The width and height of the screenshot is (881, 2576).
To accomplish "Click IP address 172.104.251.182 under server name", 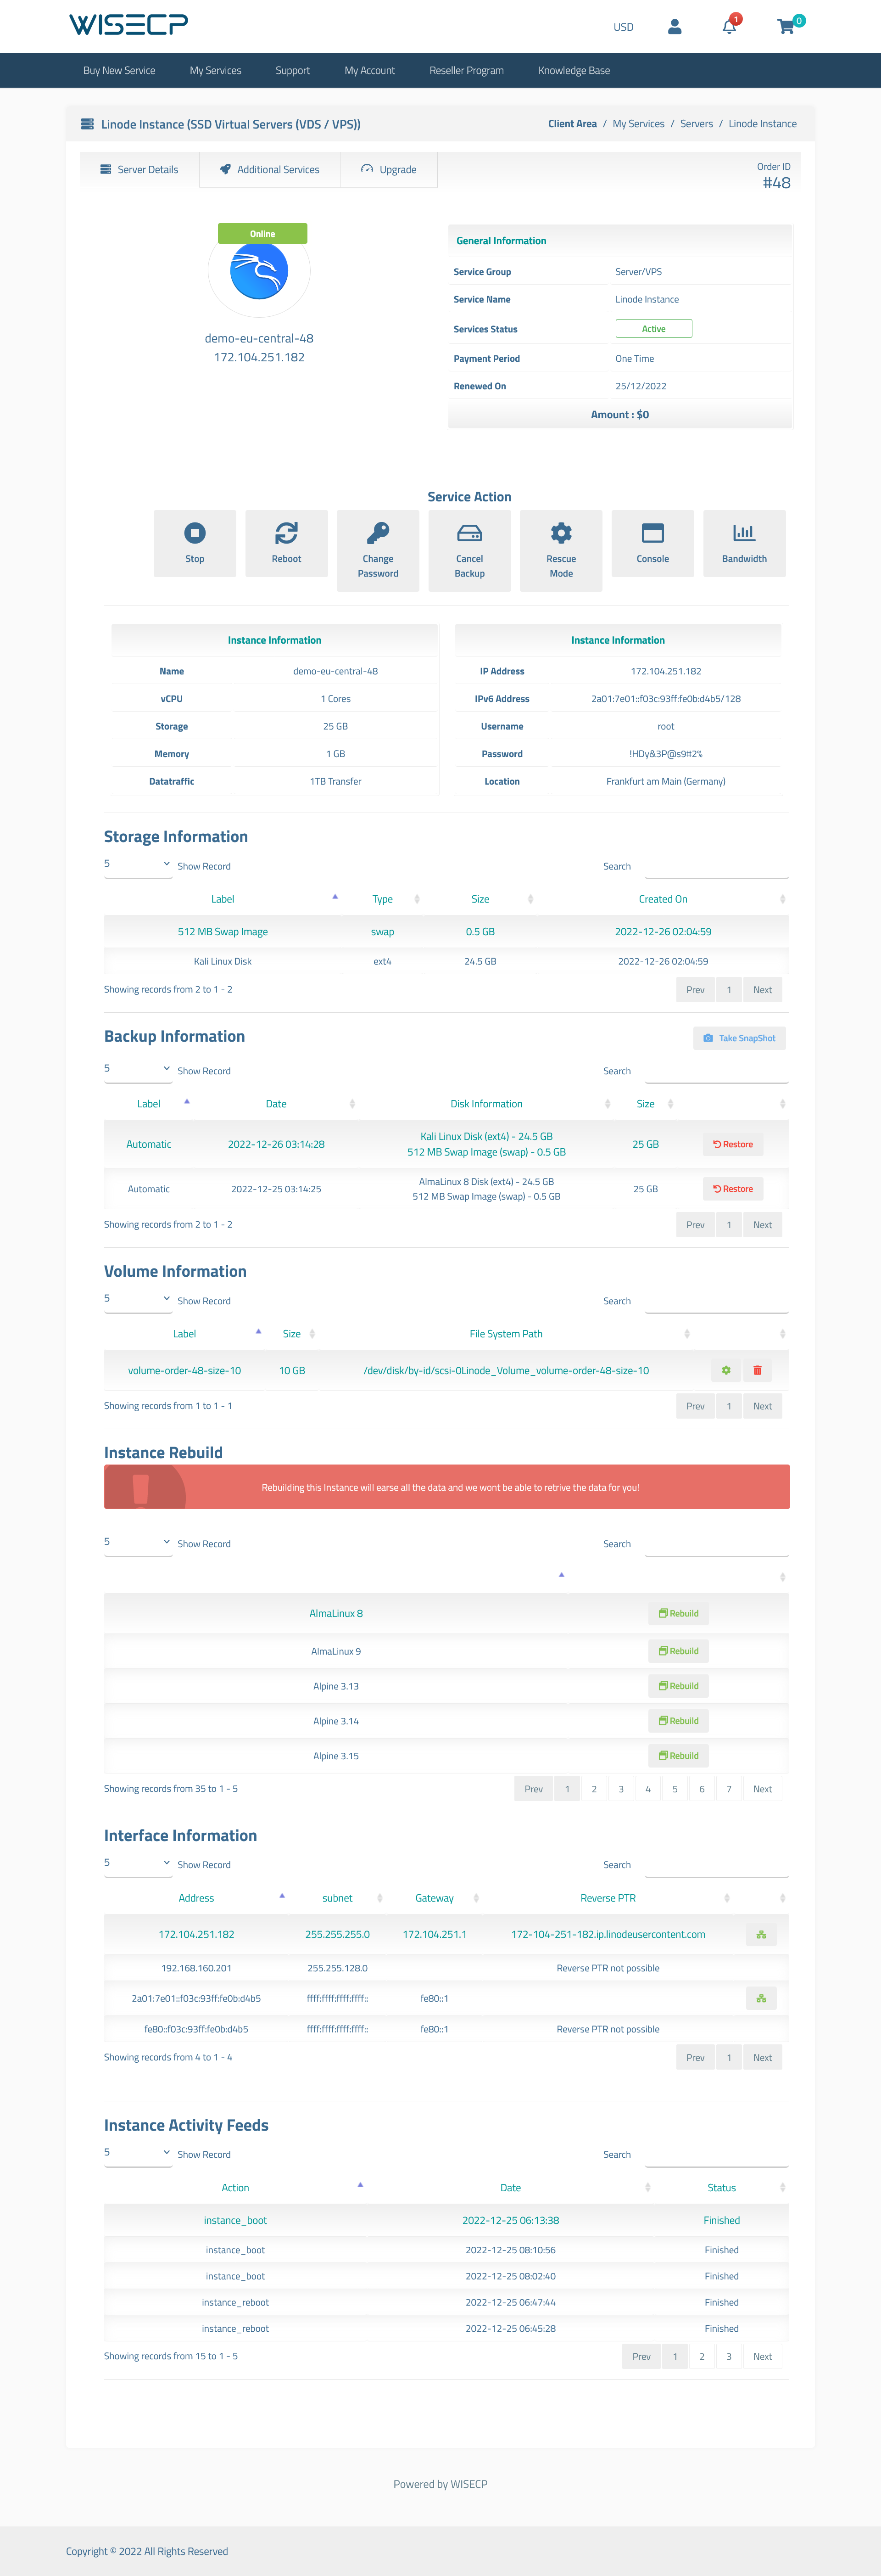I will point(259,357).
